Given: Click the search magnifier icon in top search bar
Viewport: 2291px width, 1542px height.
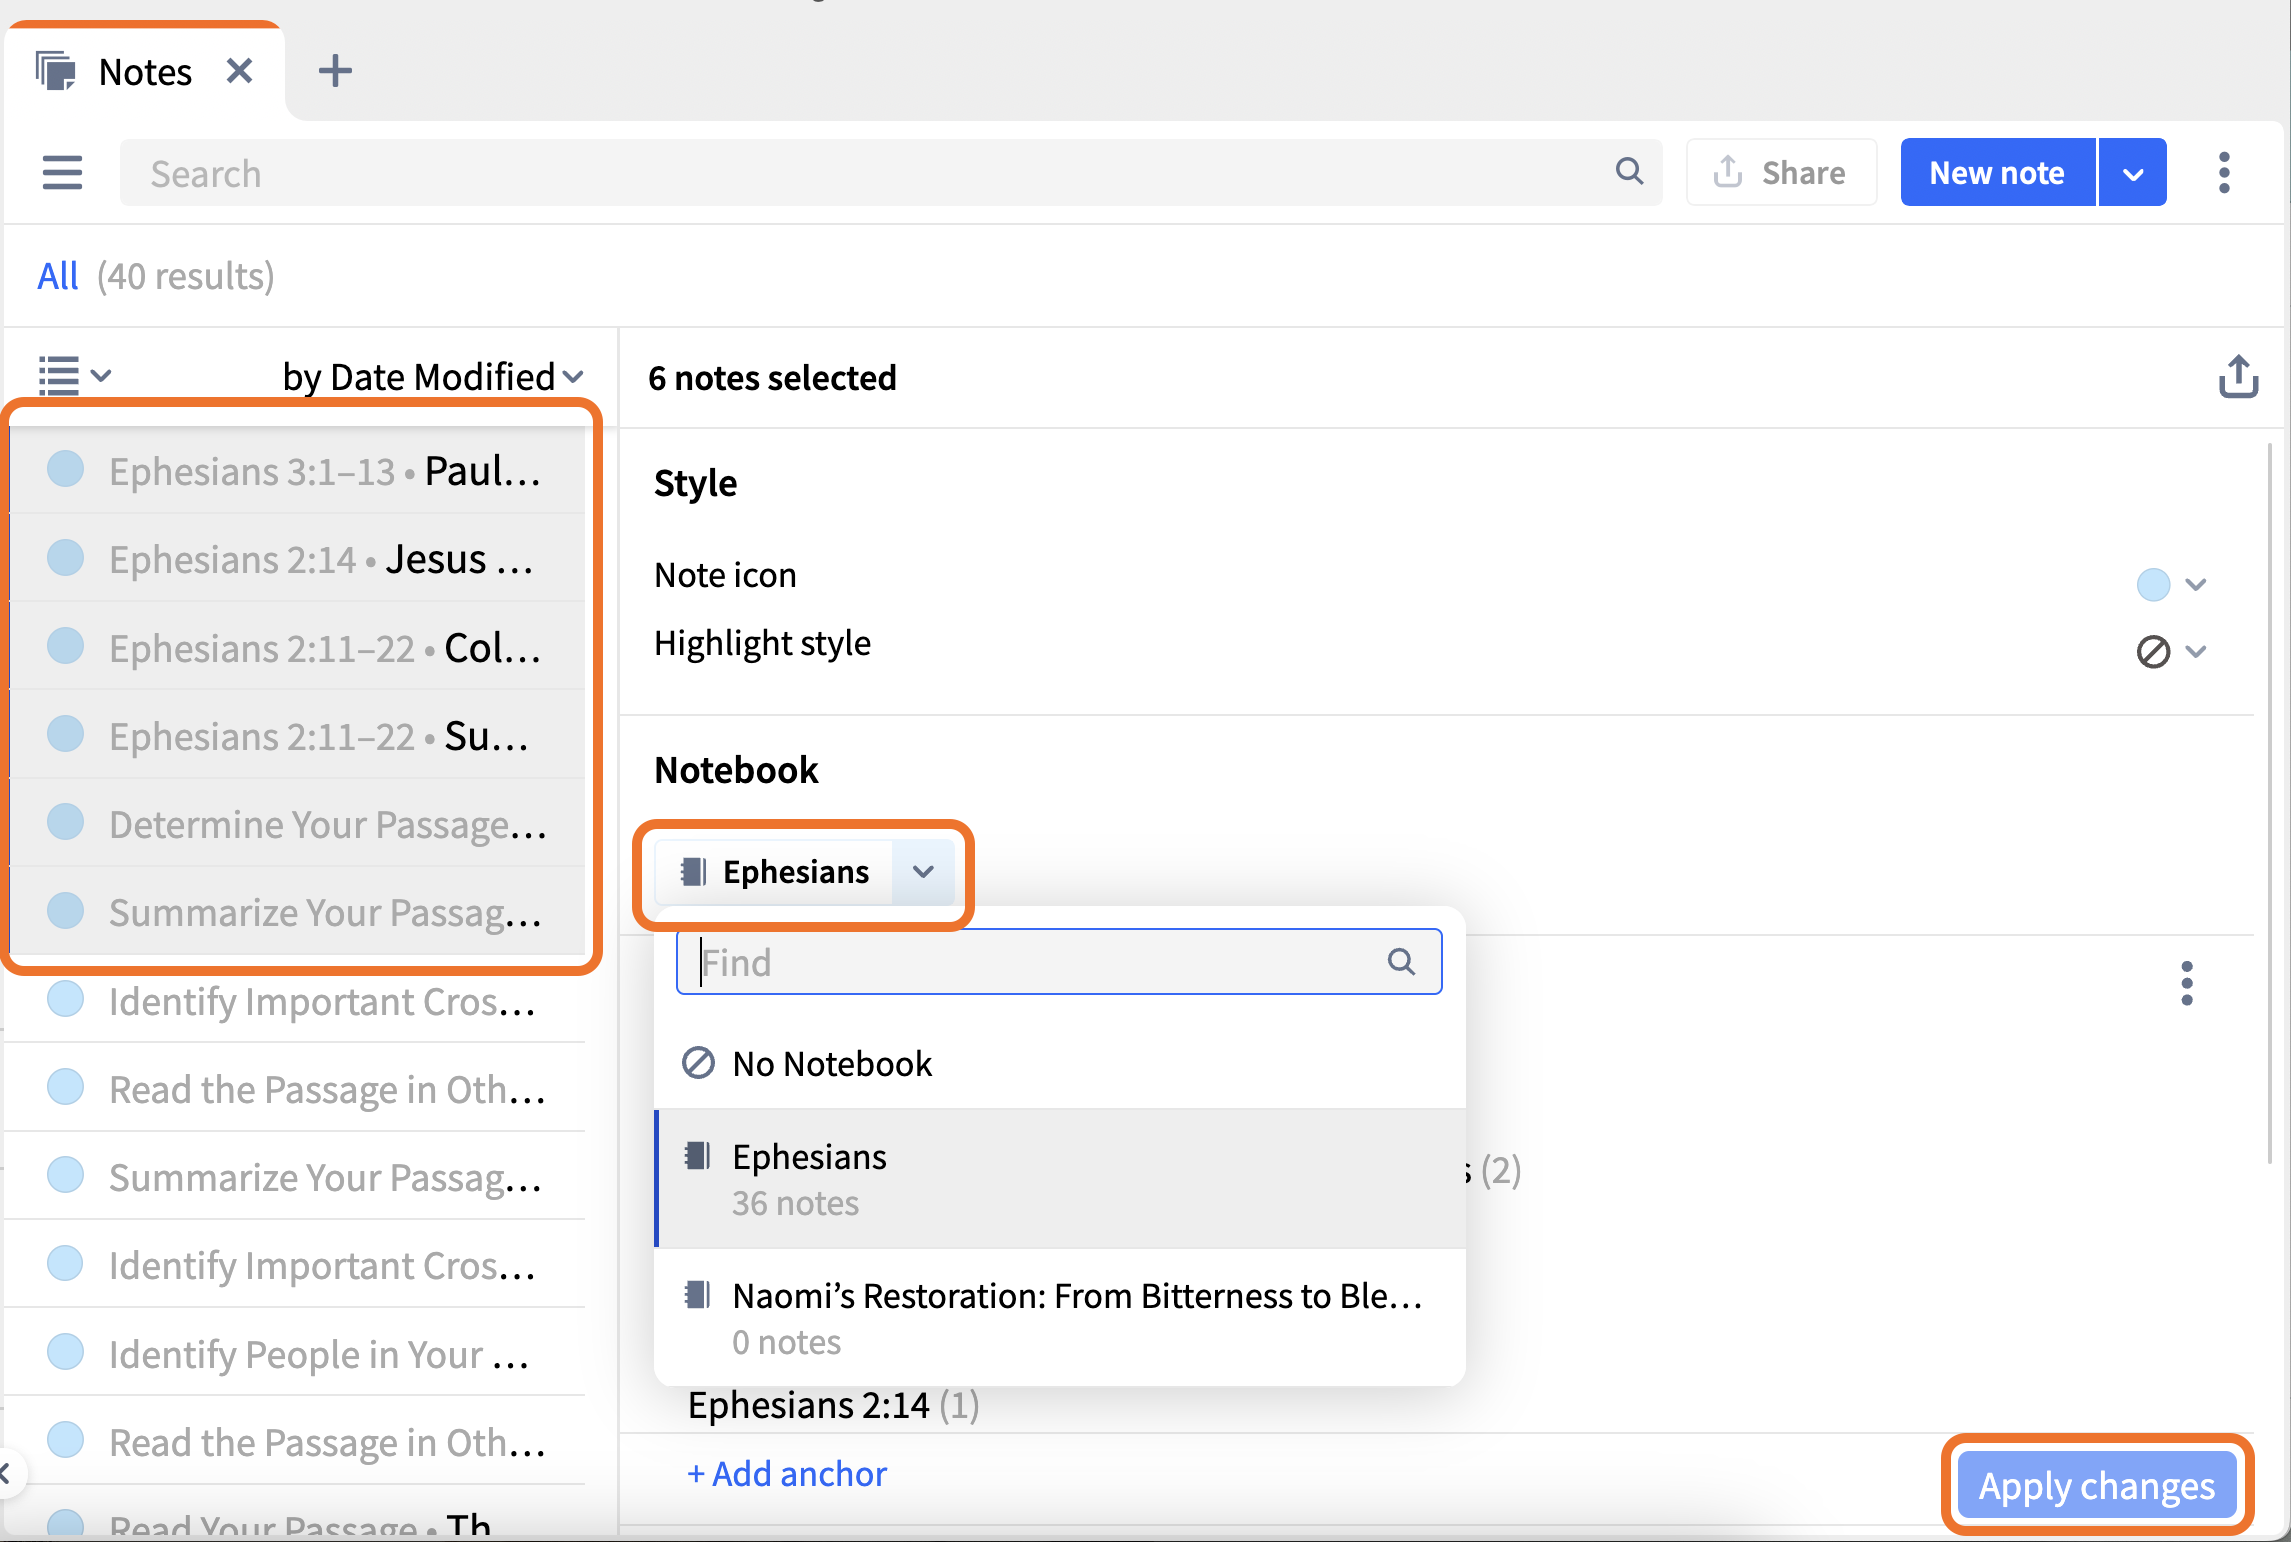Looking at the screenshot, I should click(x=1629, y=172).
